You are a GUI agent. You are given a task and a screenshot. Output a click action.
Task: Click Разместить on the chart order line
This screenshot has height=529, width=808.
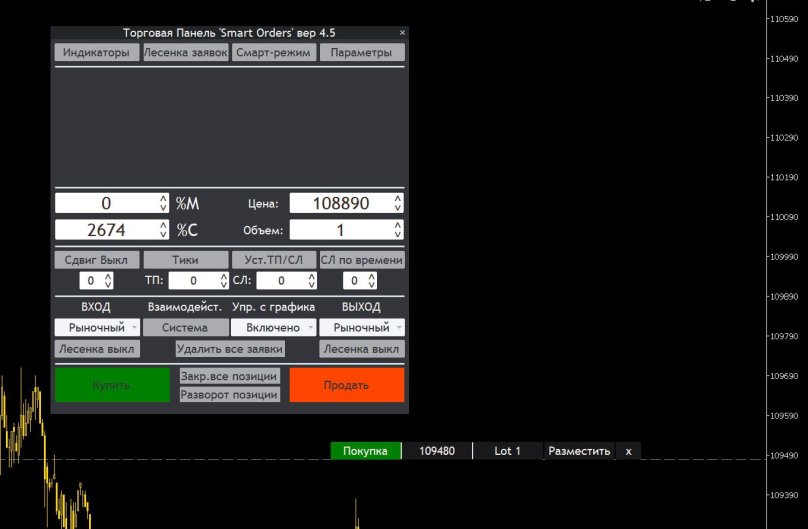coord(578,451)
